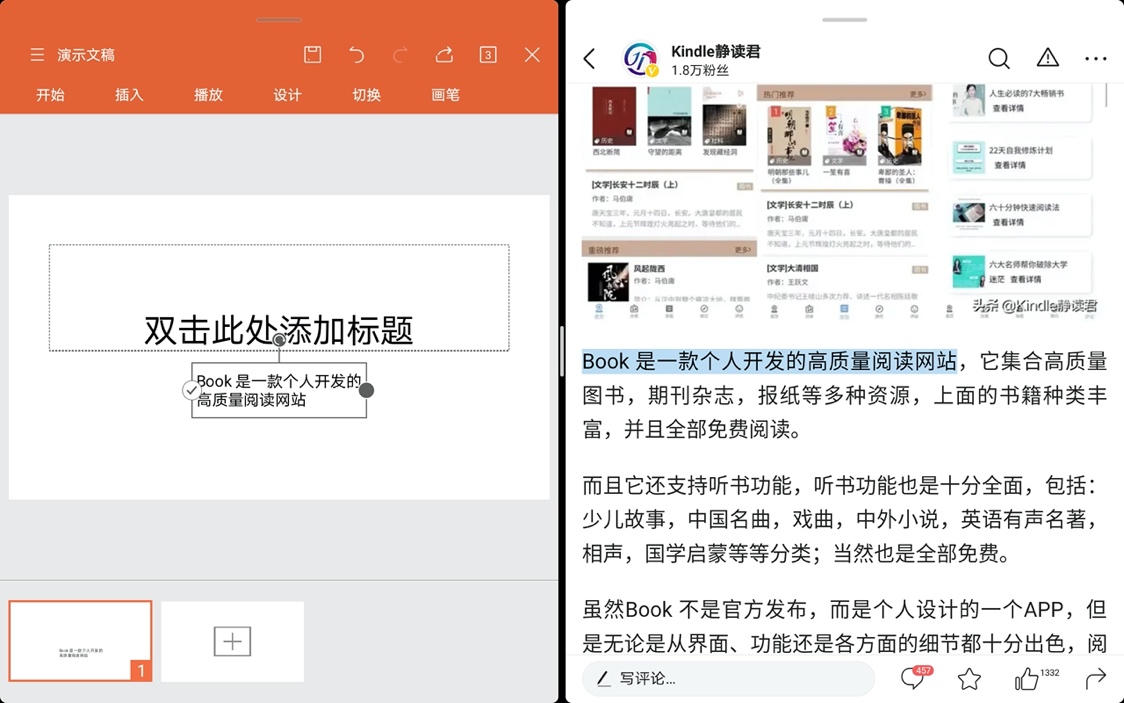The height and width of the screenshot is (703, 1124).
Task: Open the comments bubble showing 457
Action: pos(911,678)
